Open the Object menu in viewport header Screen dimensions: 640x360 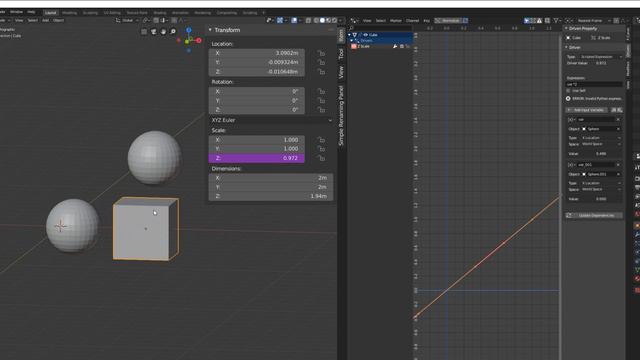(58, 20)
